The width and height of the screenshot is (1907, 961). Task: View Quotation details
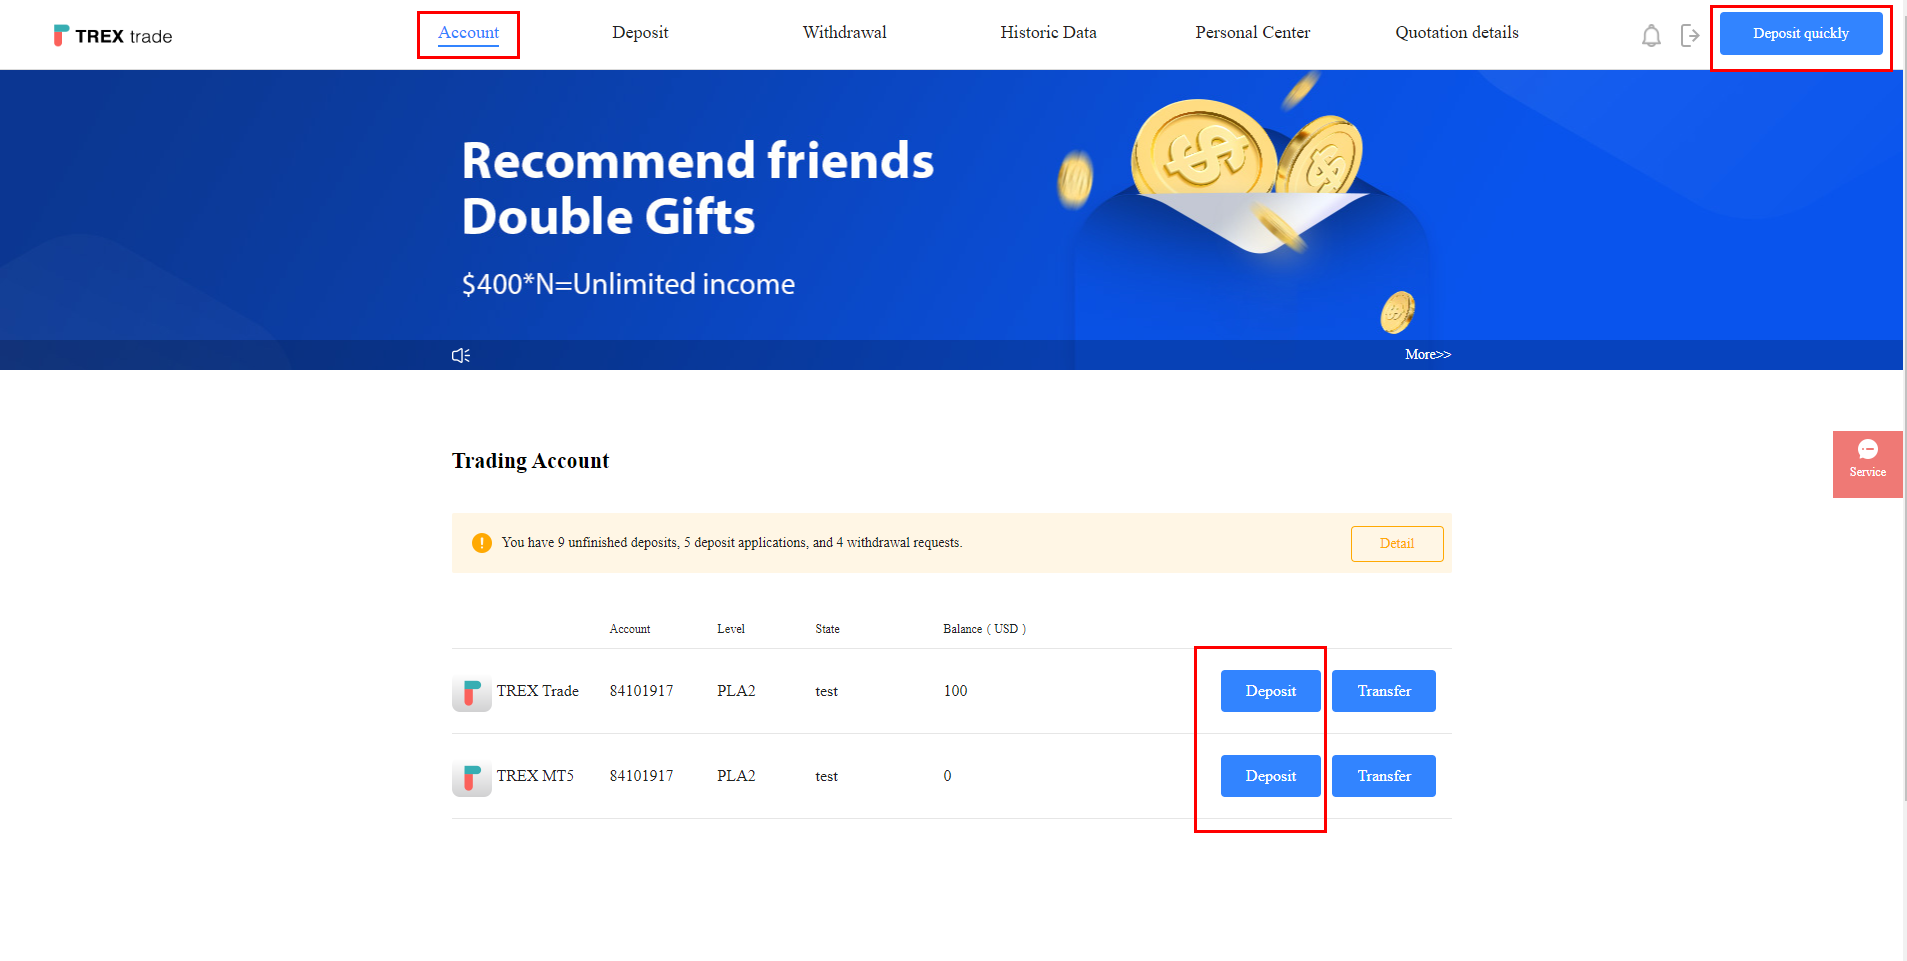[x=1457, y=32]
